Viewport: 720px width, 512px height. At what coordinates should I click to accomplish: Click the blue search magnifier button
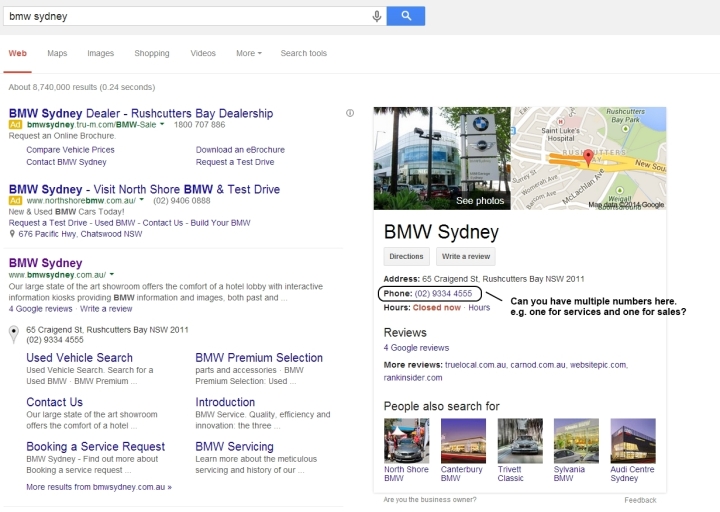406,16
